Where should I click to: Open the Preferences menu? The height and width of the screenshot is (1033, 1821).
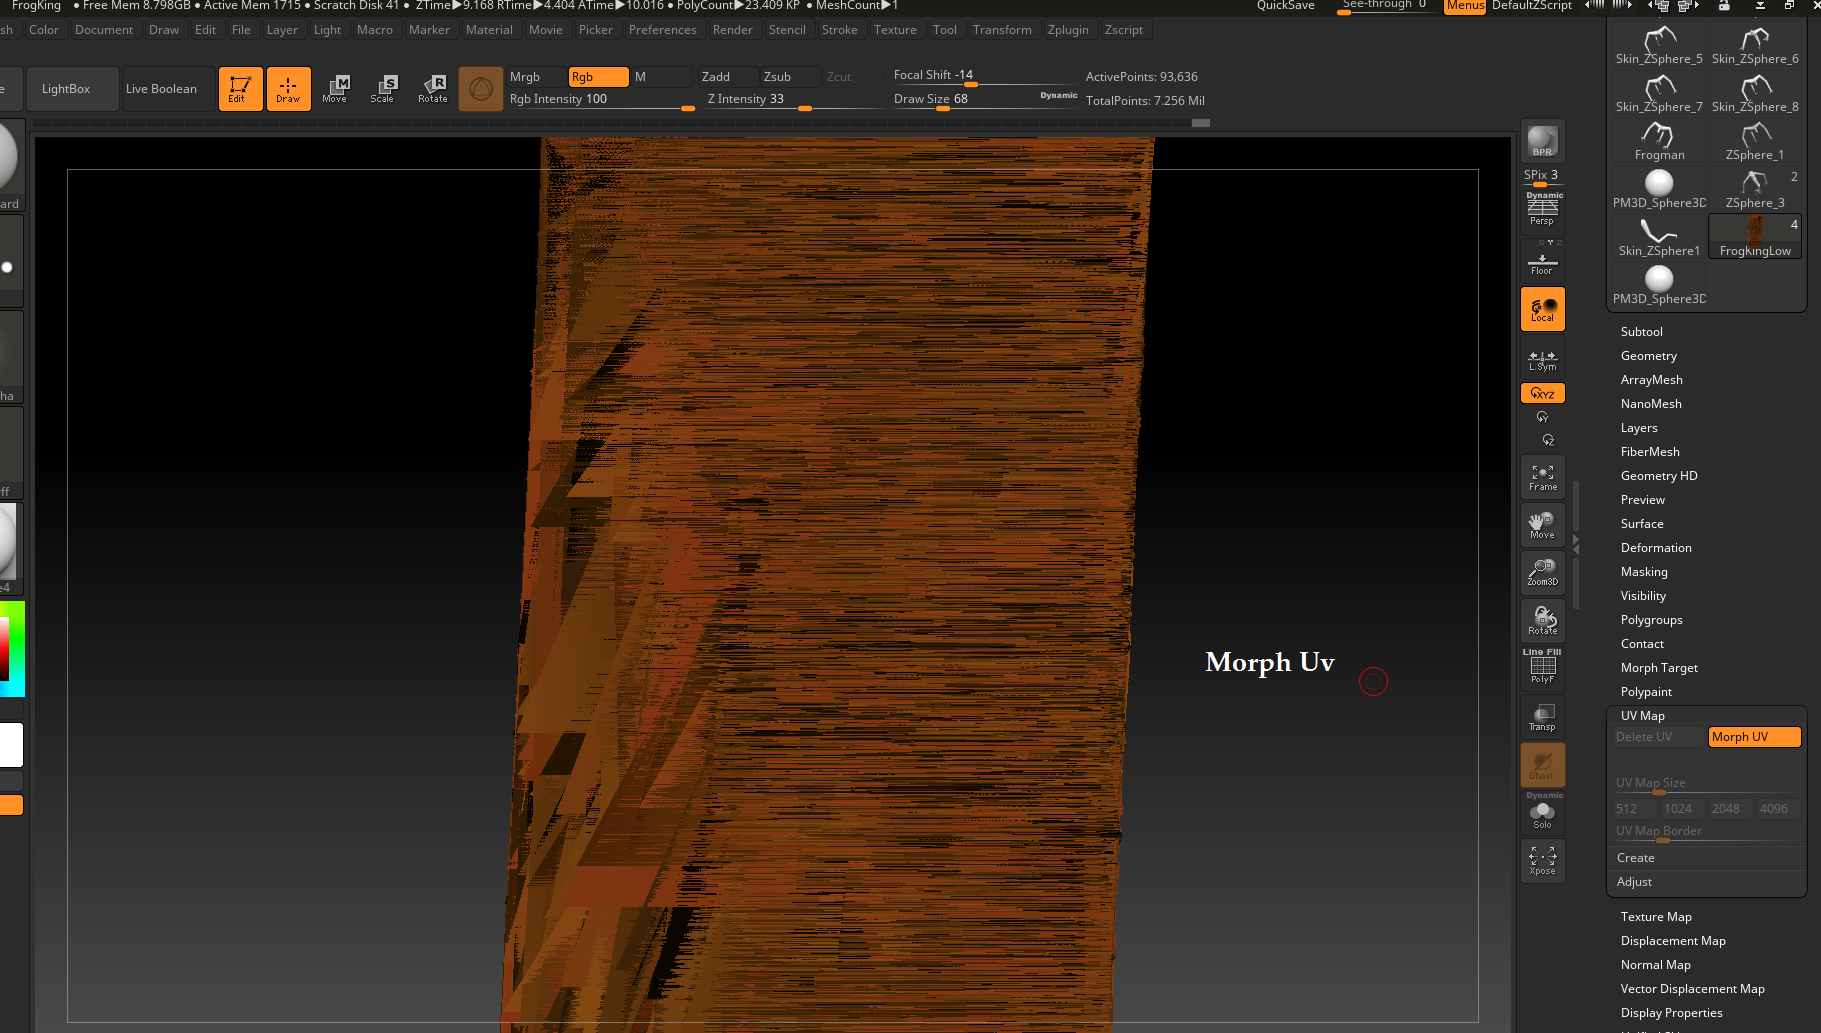[x=662, y=30]
